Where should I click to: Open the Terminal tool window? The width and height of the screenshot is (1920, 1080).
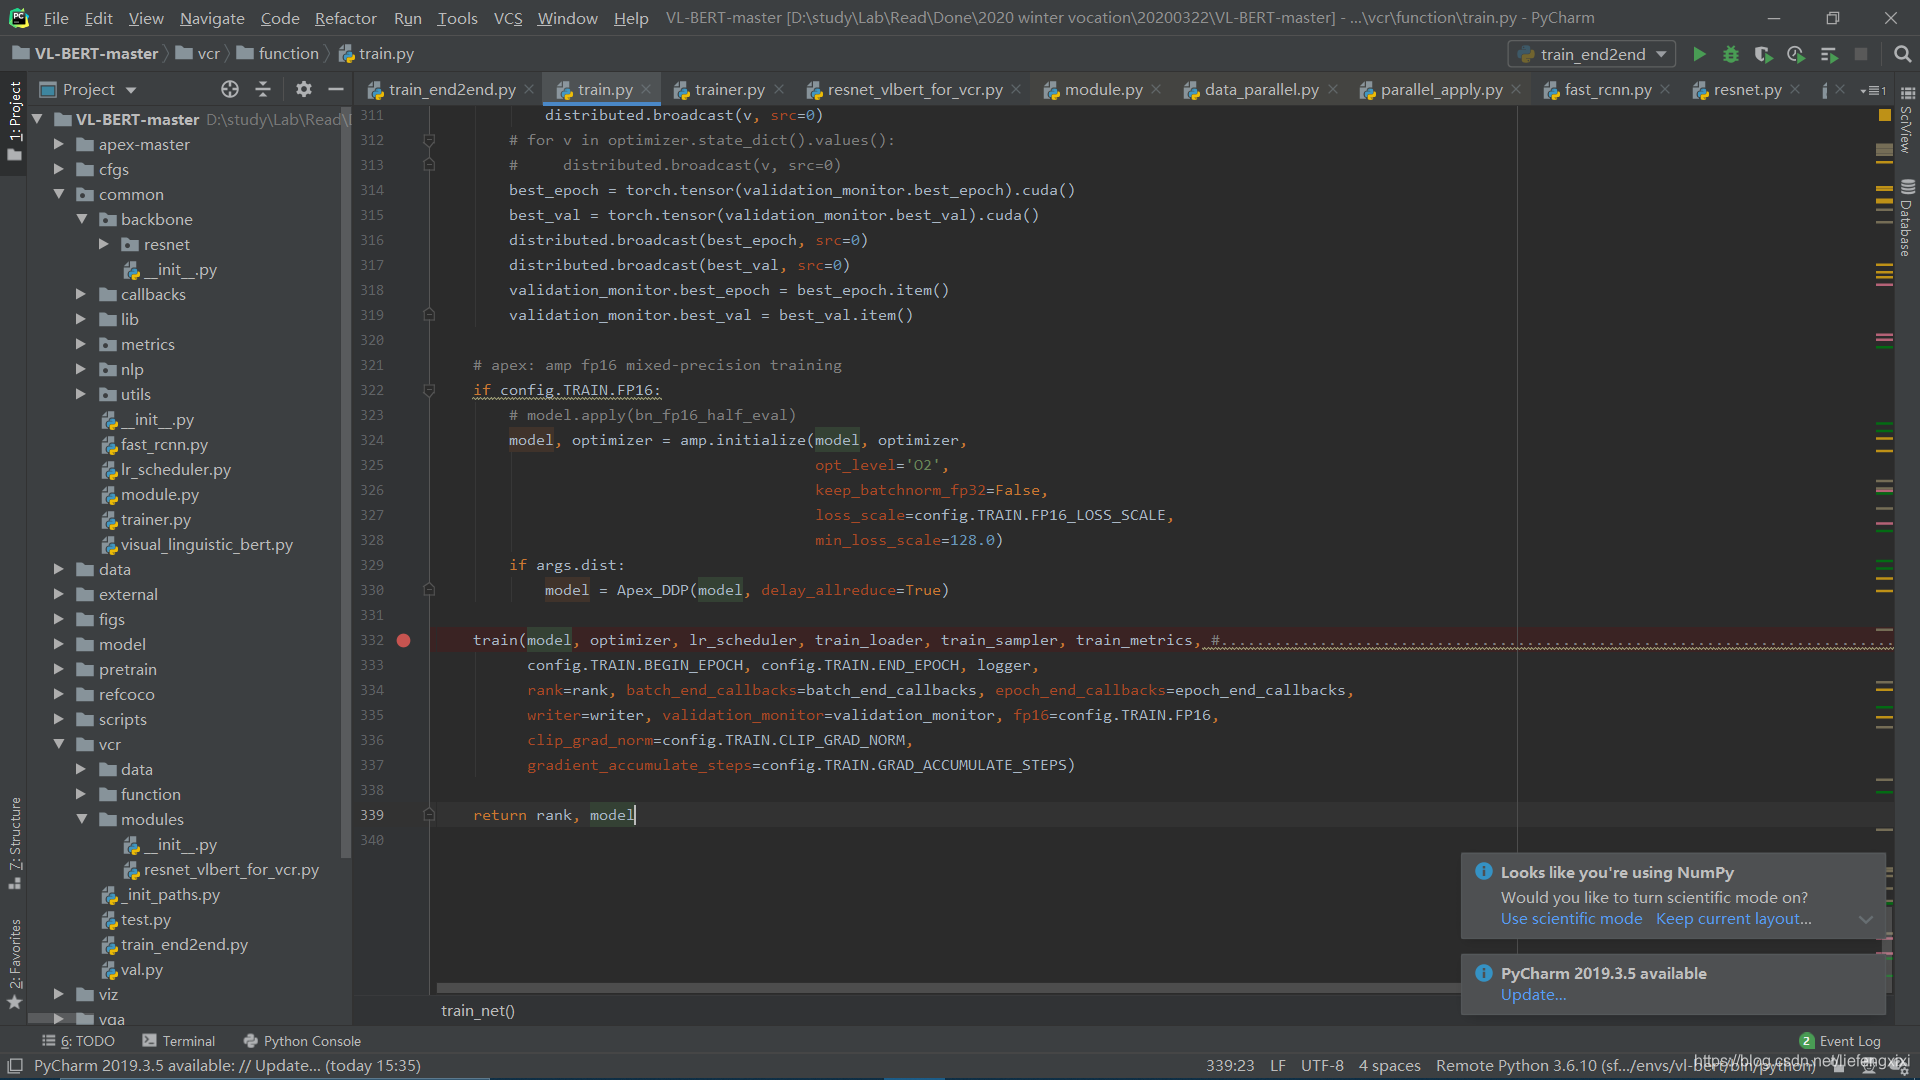pos(179,1041)
